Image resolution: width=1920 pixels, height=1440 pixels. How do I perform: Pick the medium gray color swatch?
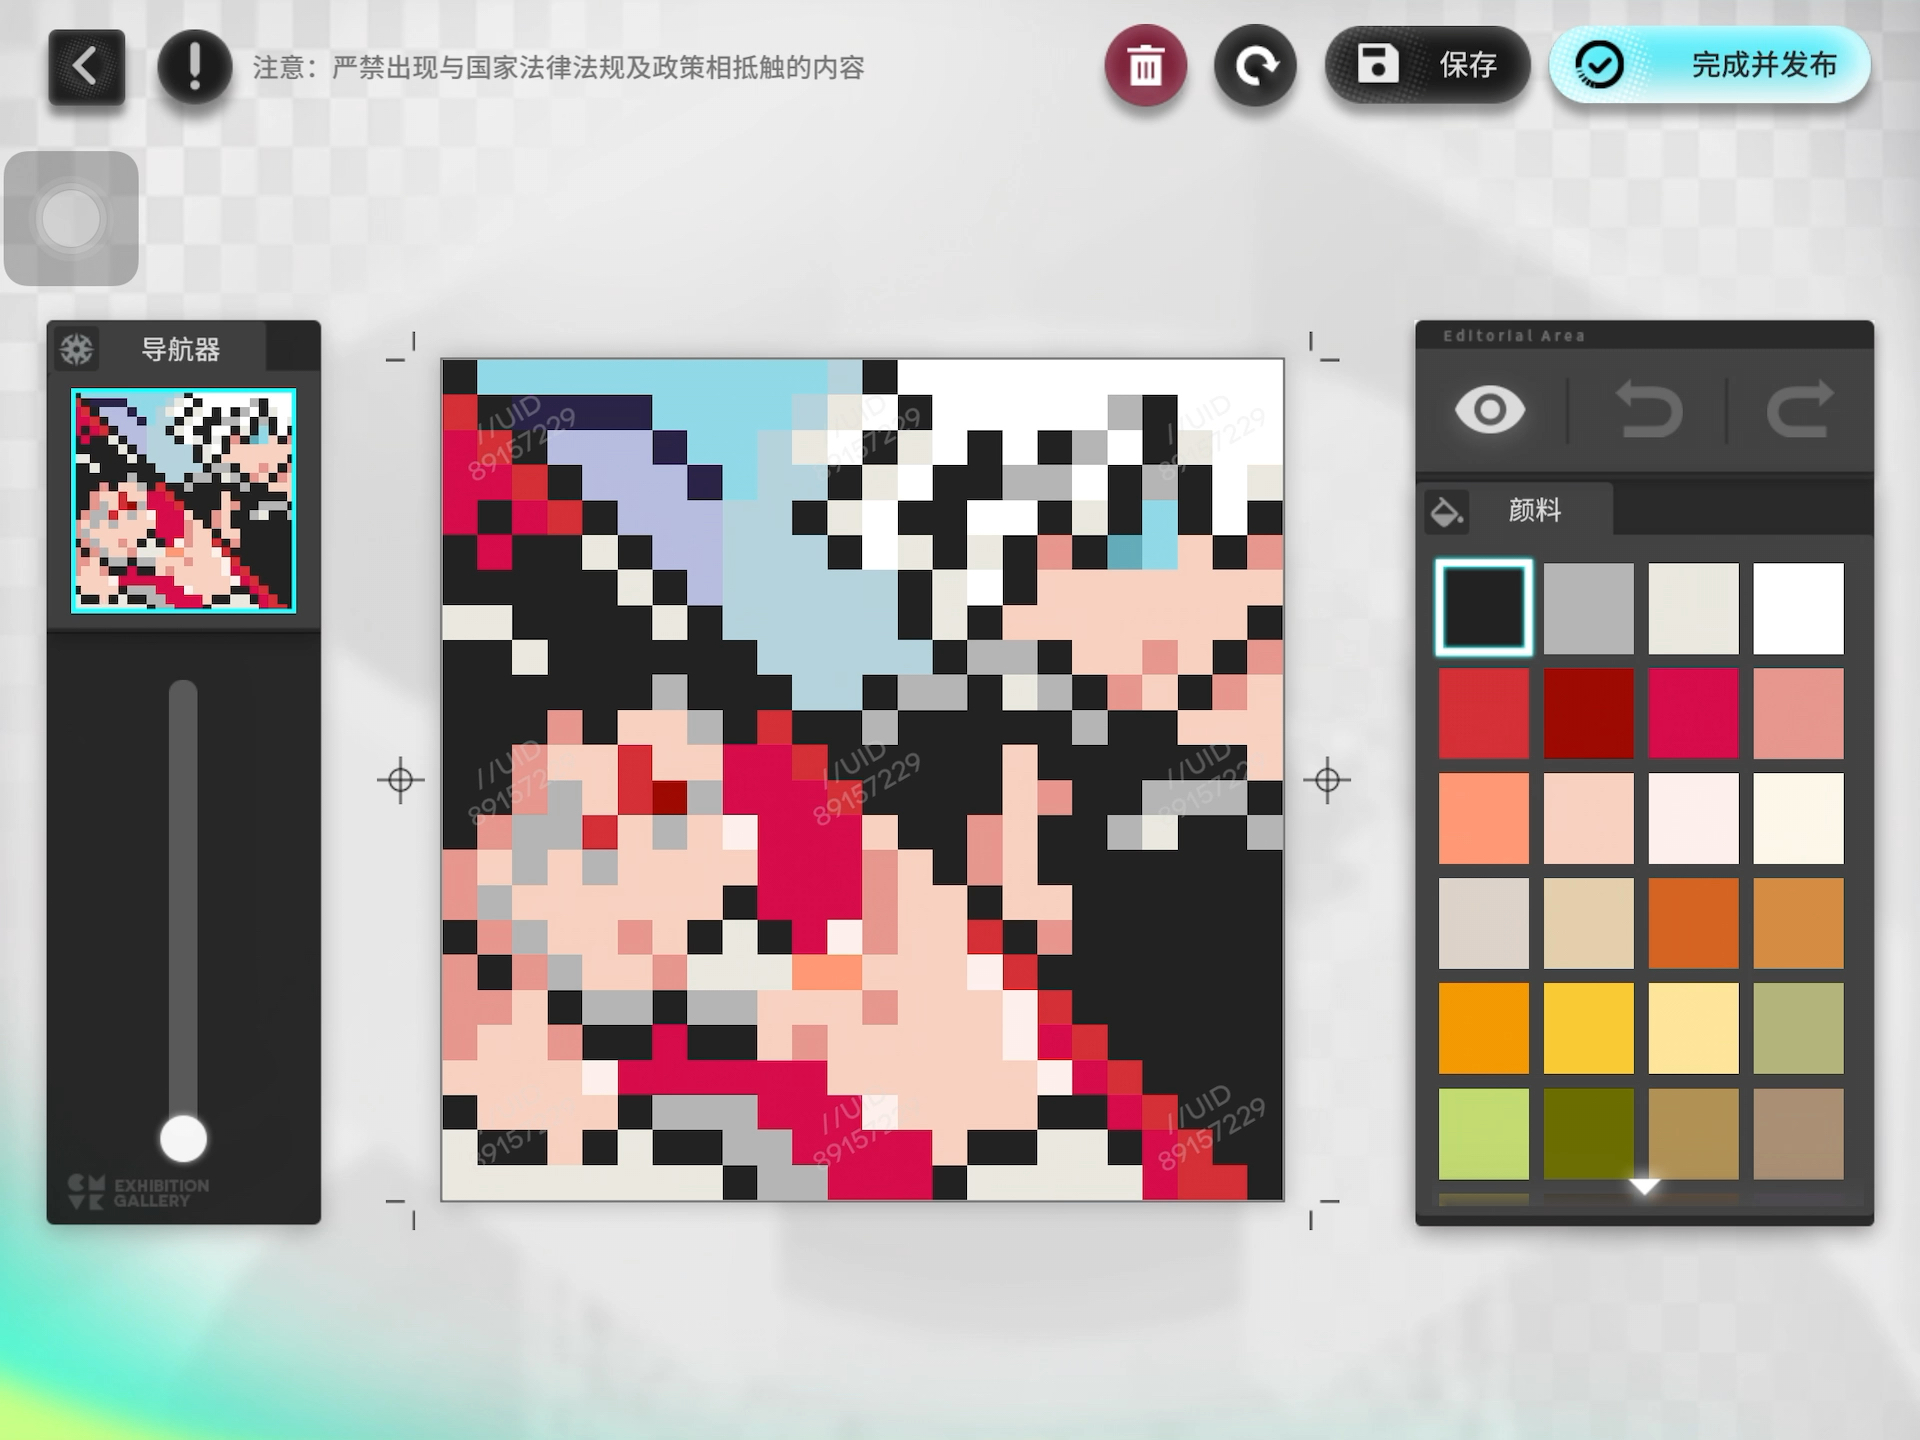coord(1589,608)
